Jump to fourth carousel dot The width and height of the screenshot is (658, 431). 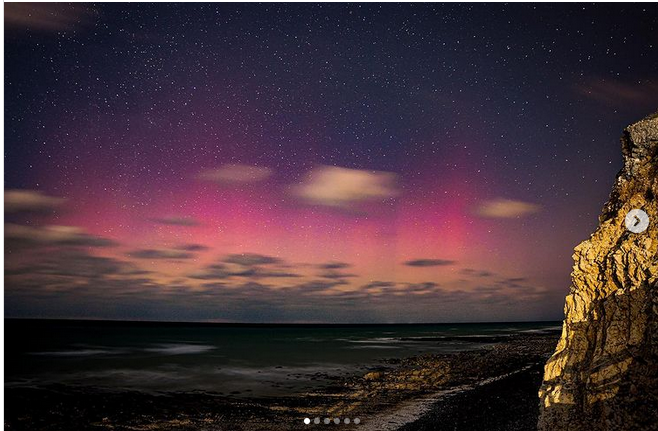coord(337,421)
